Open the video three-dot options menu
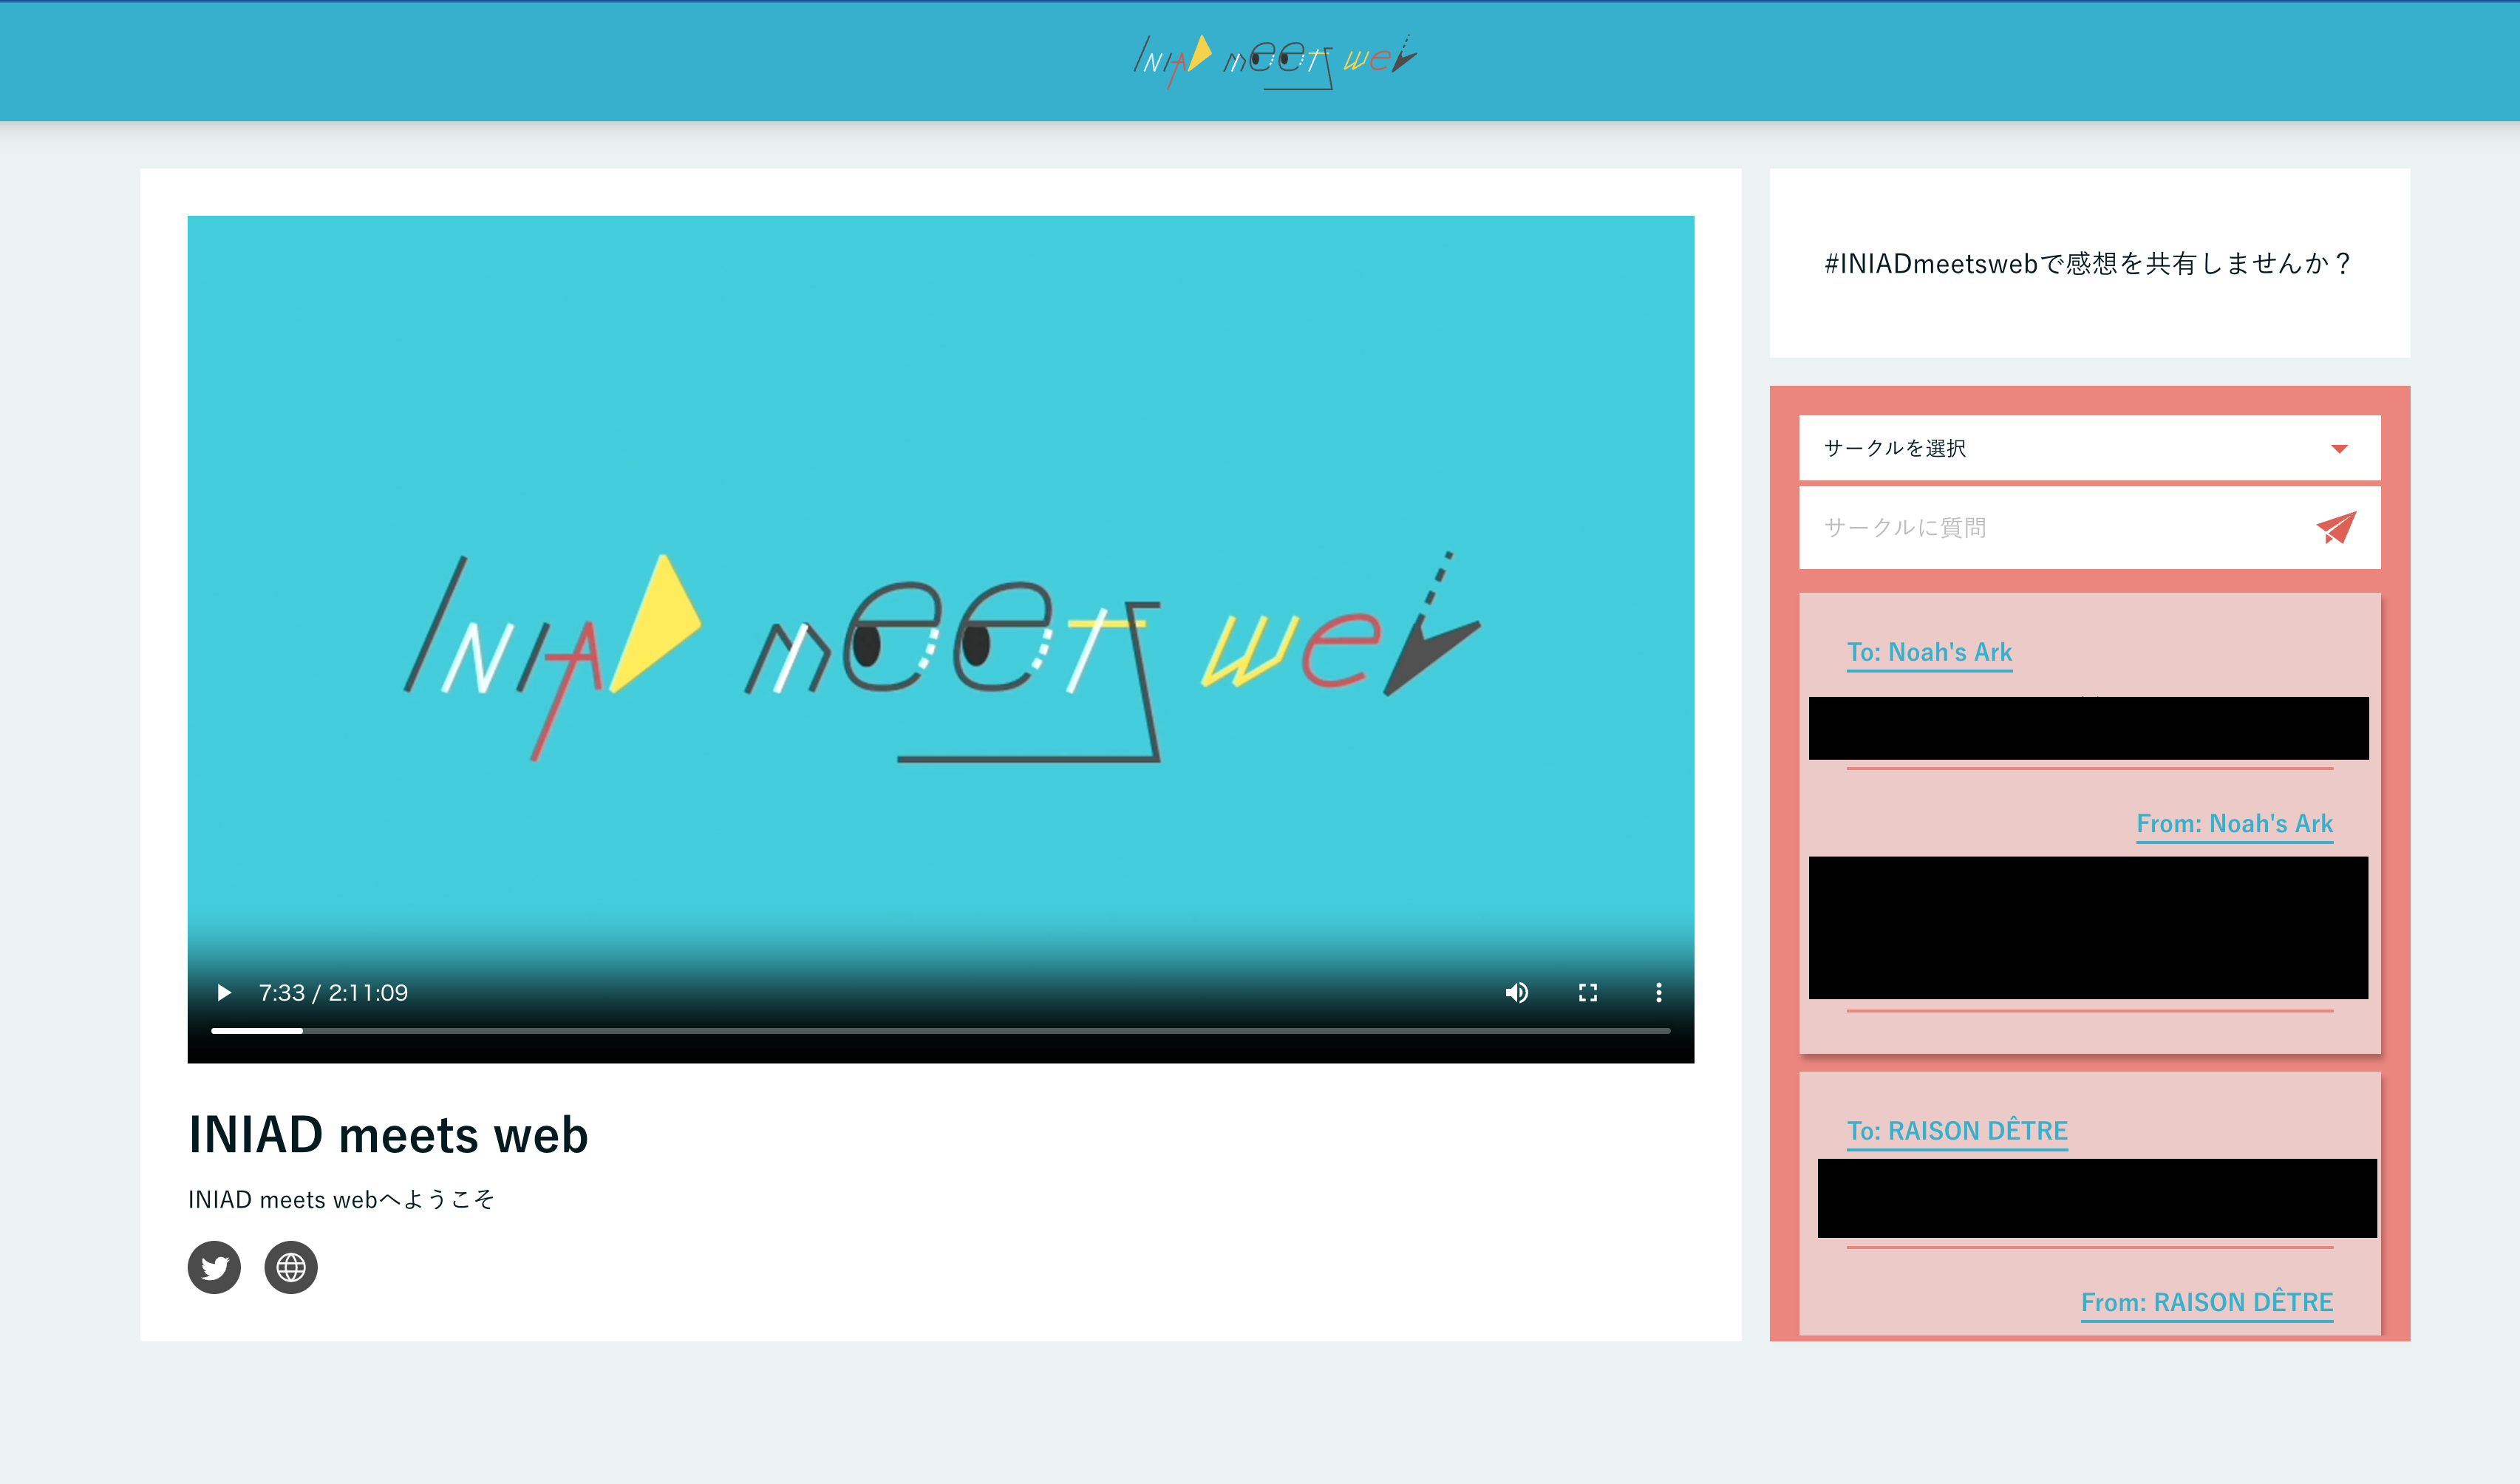 point(1659,992)
